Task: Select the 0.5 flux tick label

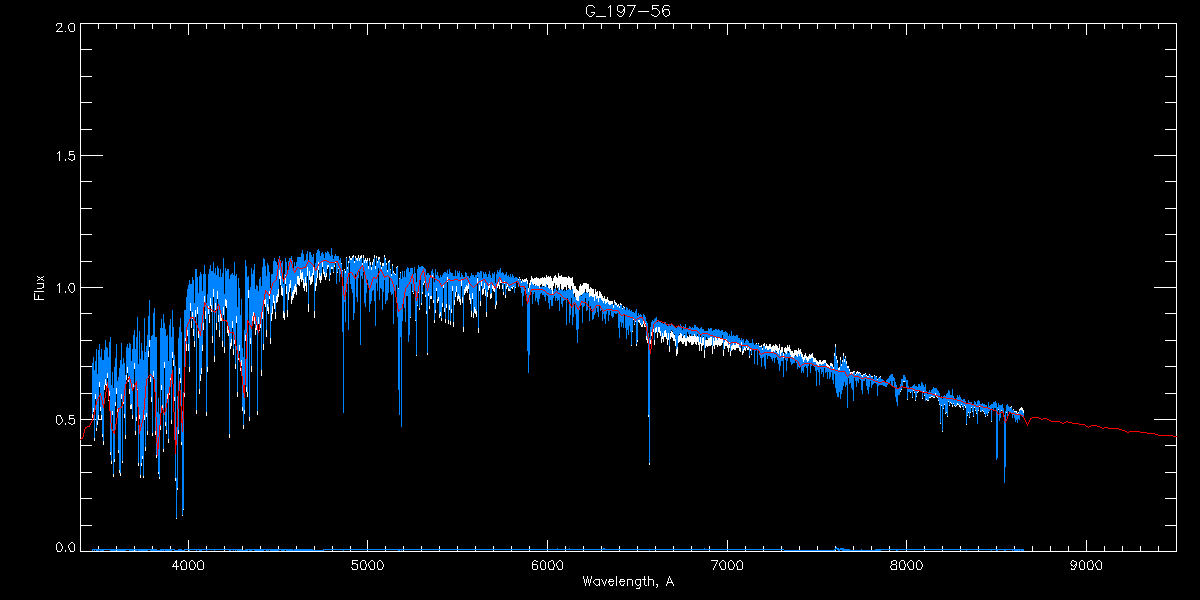Action: click(x=66, y=419)
